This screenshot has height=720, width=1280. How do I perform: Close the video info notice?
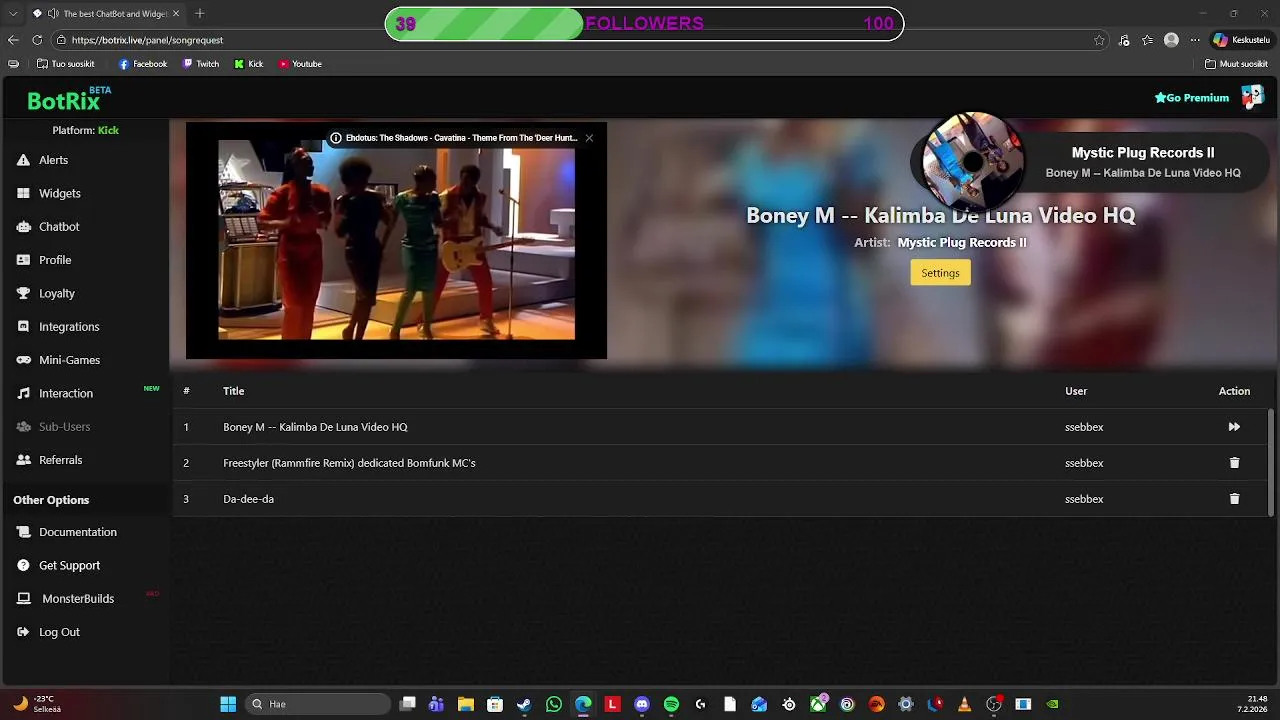pyautogui.click(x=589, y=138)
